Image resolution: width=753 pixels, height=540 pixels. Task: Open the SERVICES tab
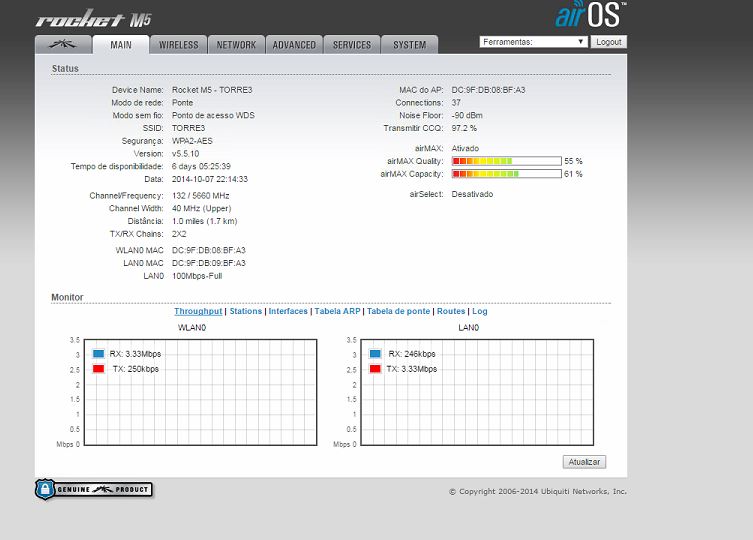tap(352, 45)
